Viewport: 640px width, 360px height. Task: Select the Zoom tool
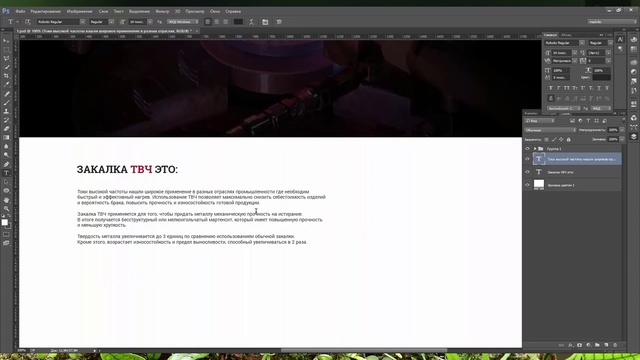[x=6, y=209]
